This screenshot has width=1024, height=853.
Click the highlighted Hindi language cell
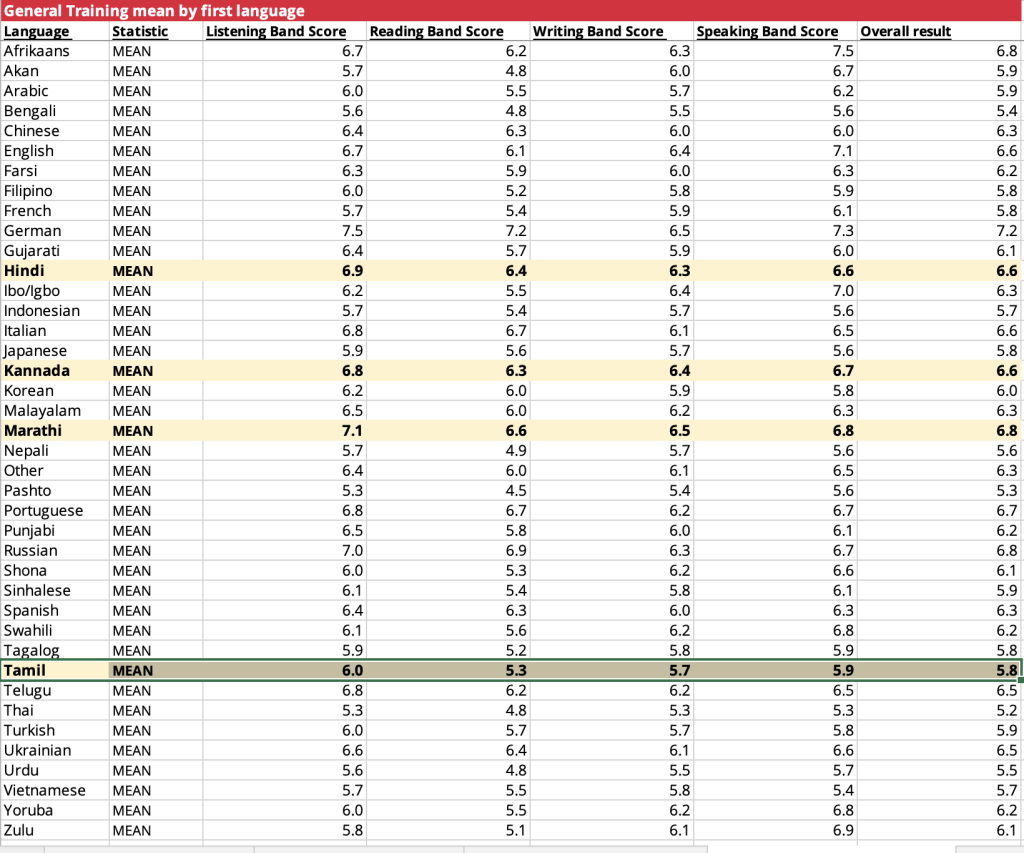tap(25, 271)
